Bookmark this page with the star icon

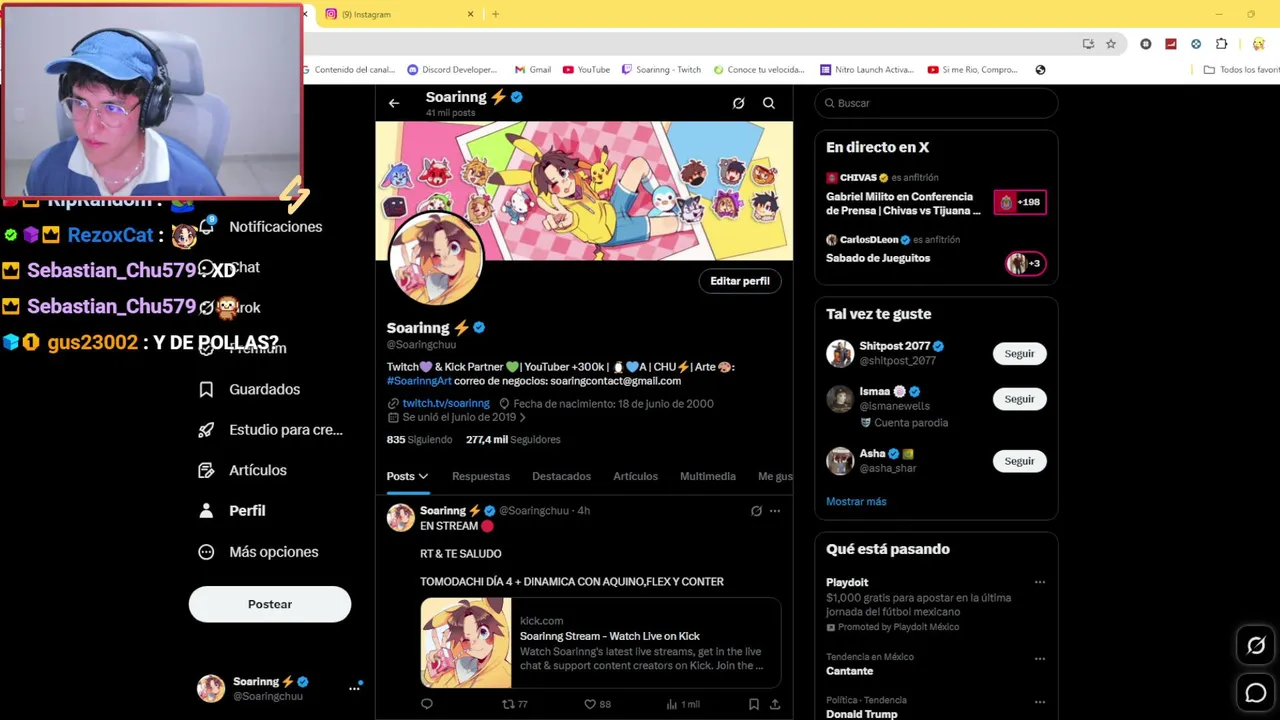tap(1111, 44)
